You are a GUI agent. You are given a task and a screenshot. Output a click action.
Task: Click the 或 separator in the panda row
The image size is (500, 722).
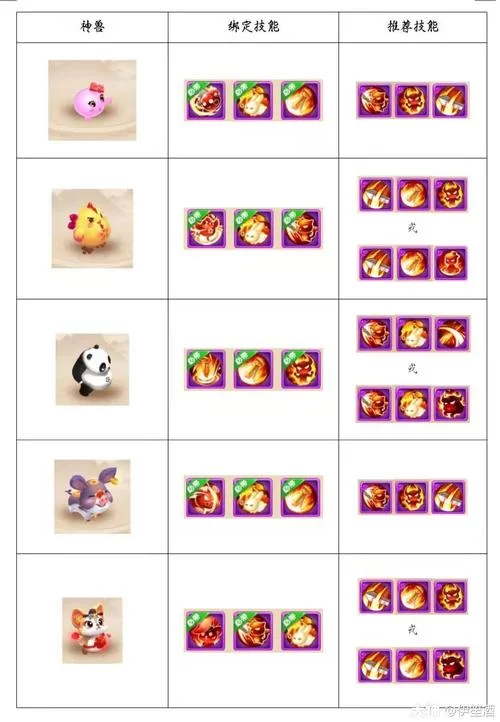point(413,368)
